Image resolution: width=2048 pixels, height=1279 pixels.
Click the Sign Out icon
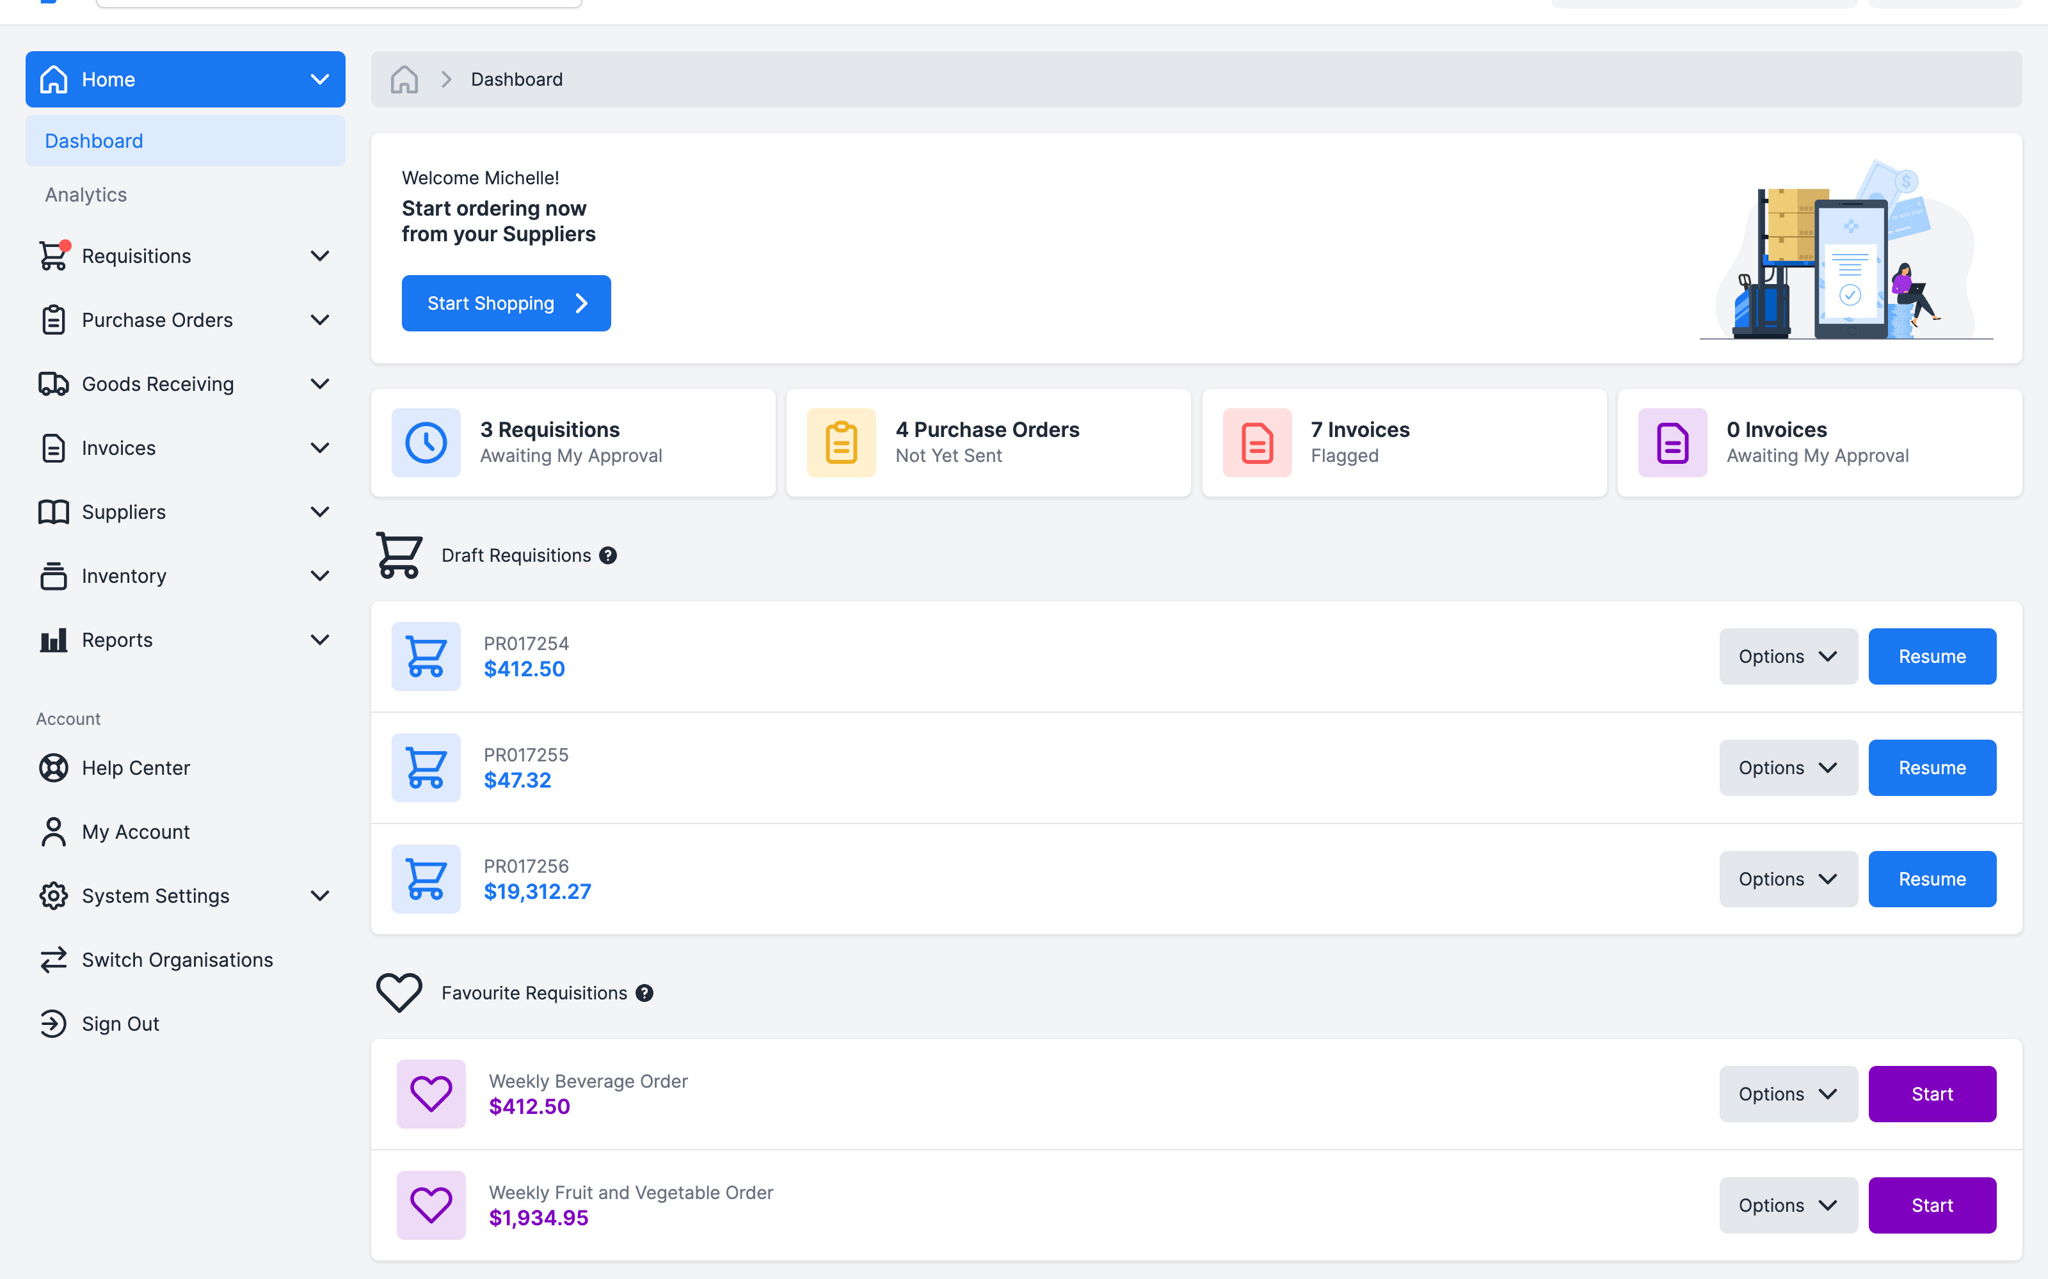click(x=54, y=1024)
